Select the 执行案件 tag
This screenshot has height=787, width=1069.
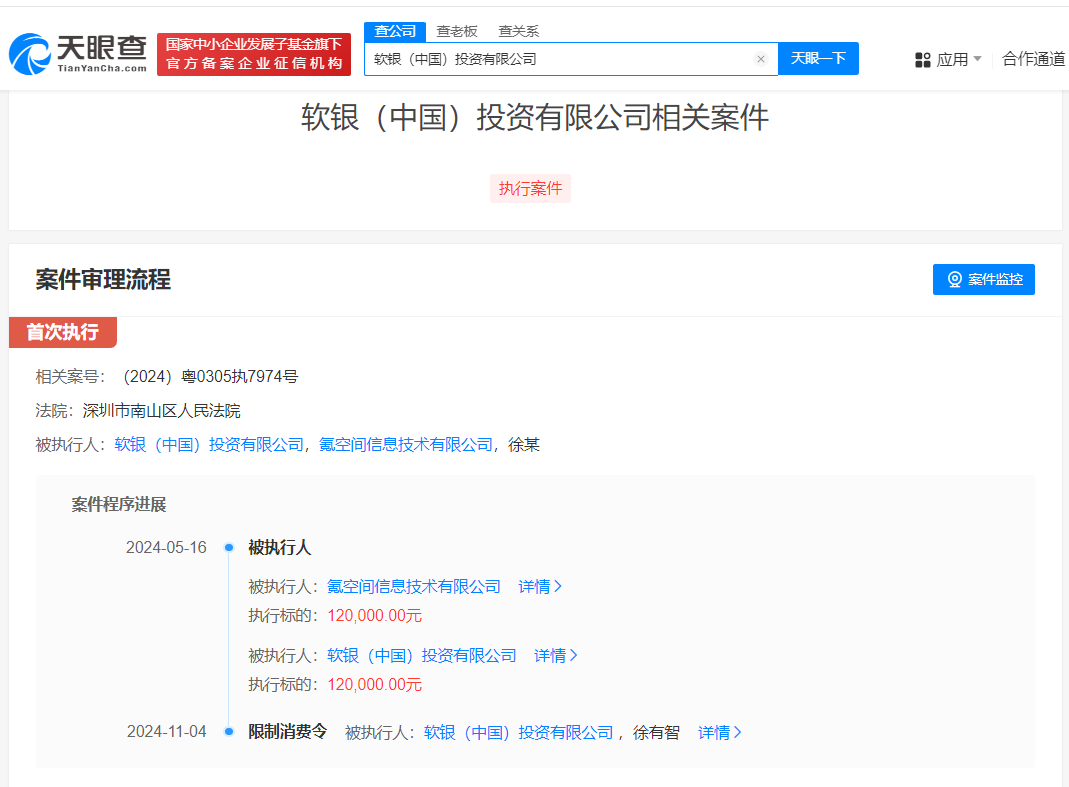(530, 188)
